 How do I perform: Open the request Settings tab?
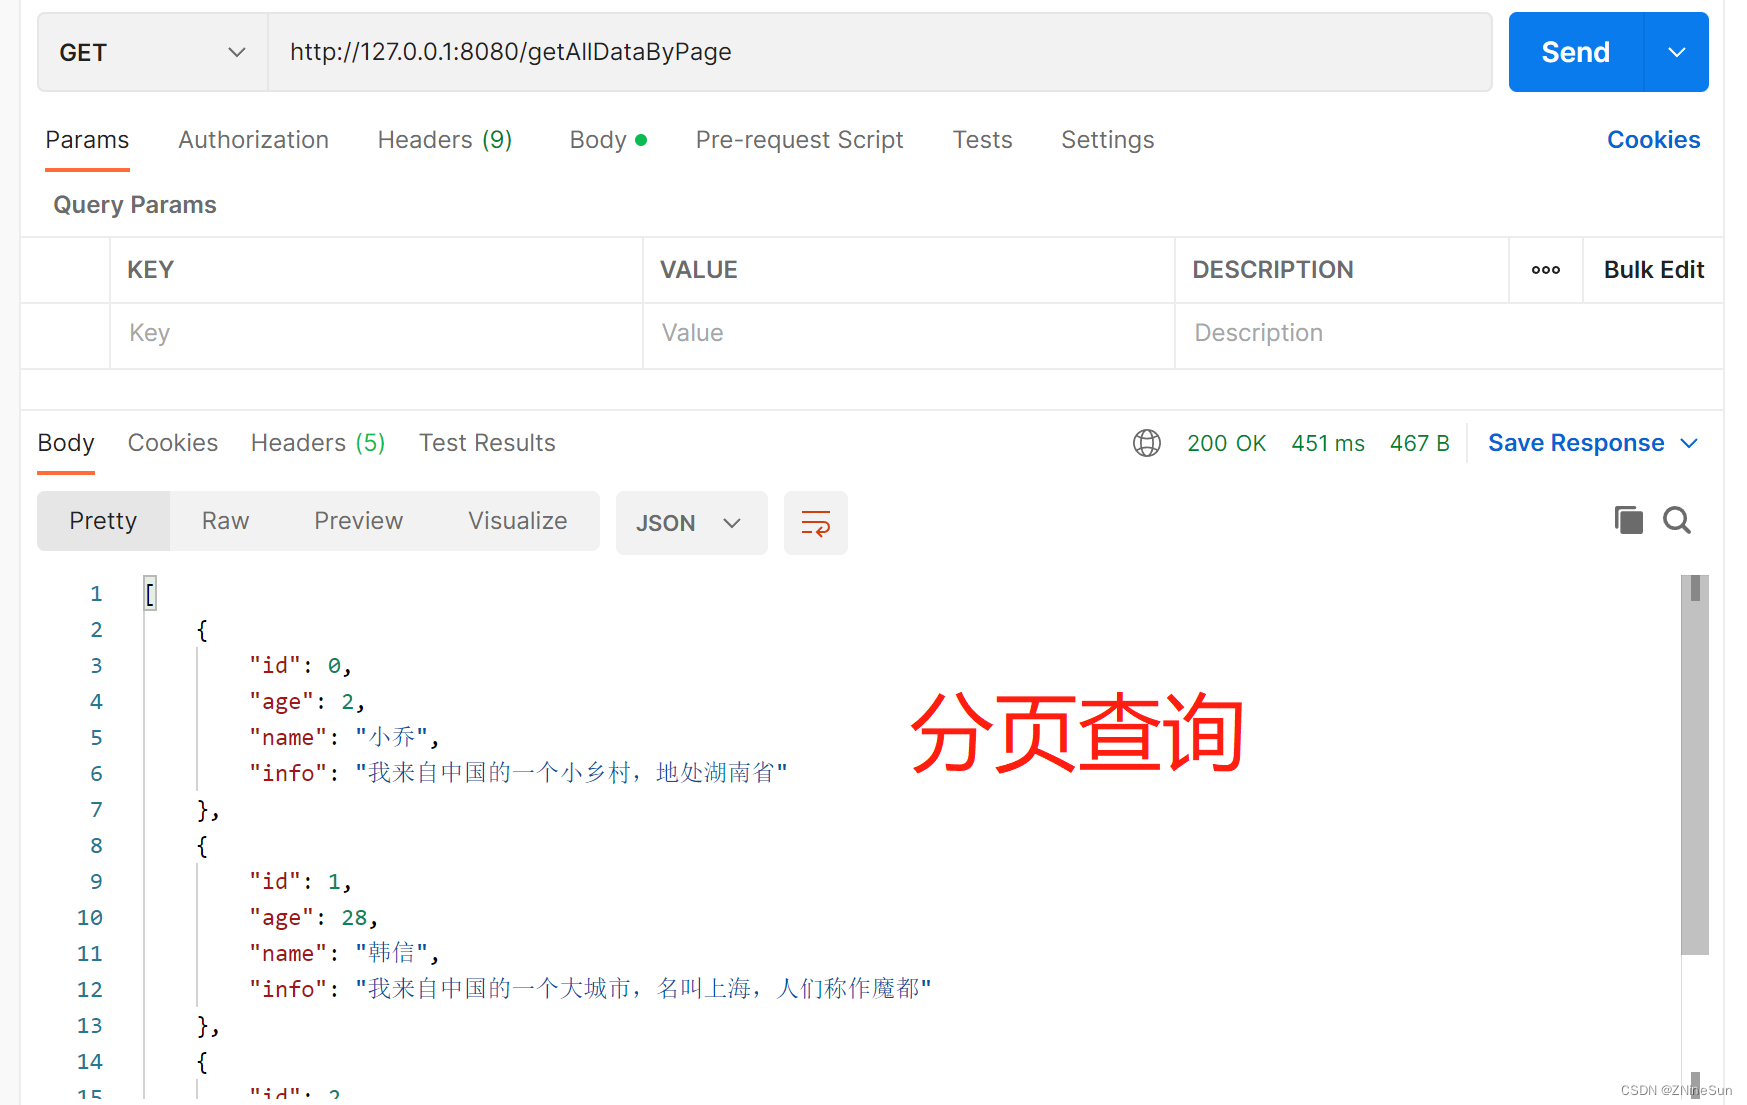coord(1108,140)
